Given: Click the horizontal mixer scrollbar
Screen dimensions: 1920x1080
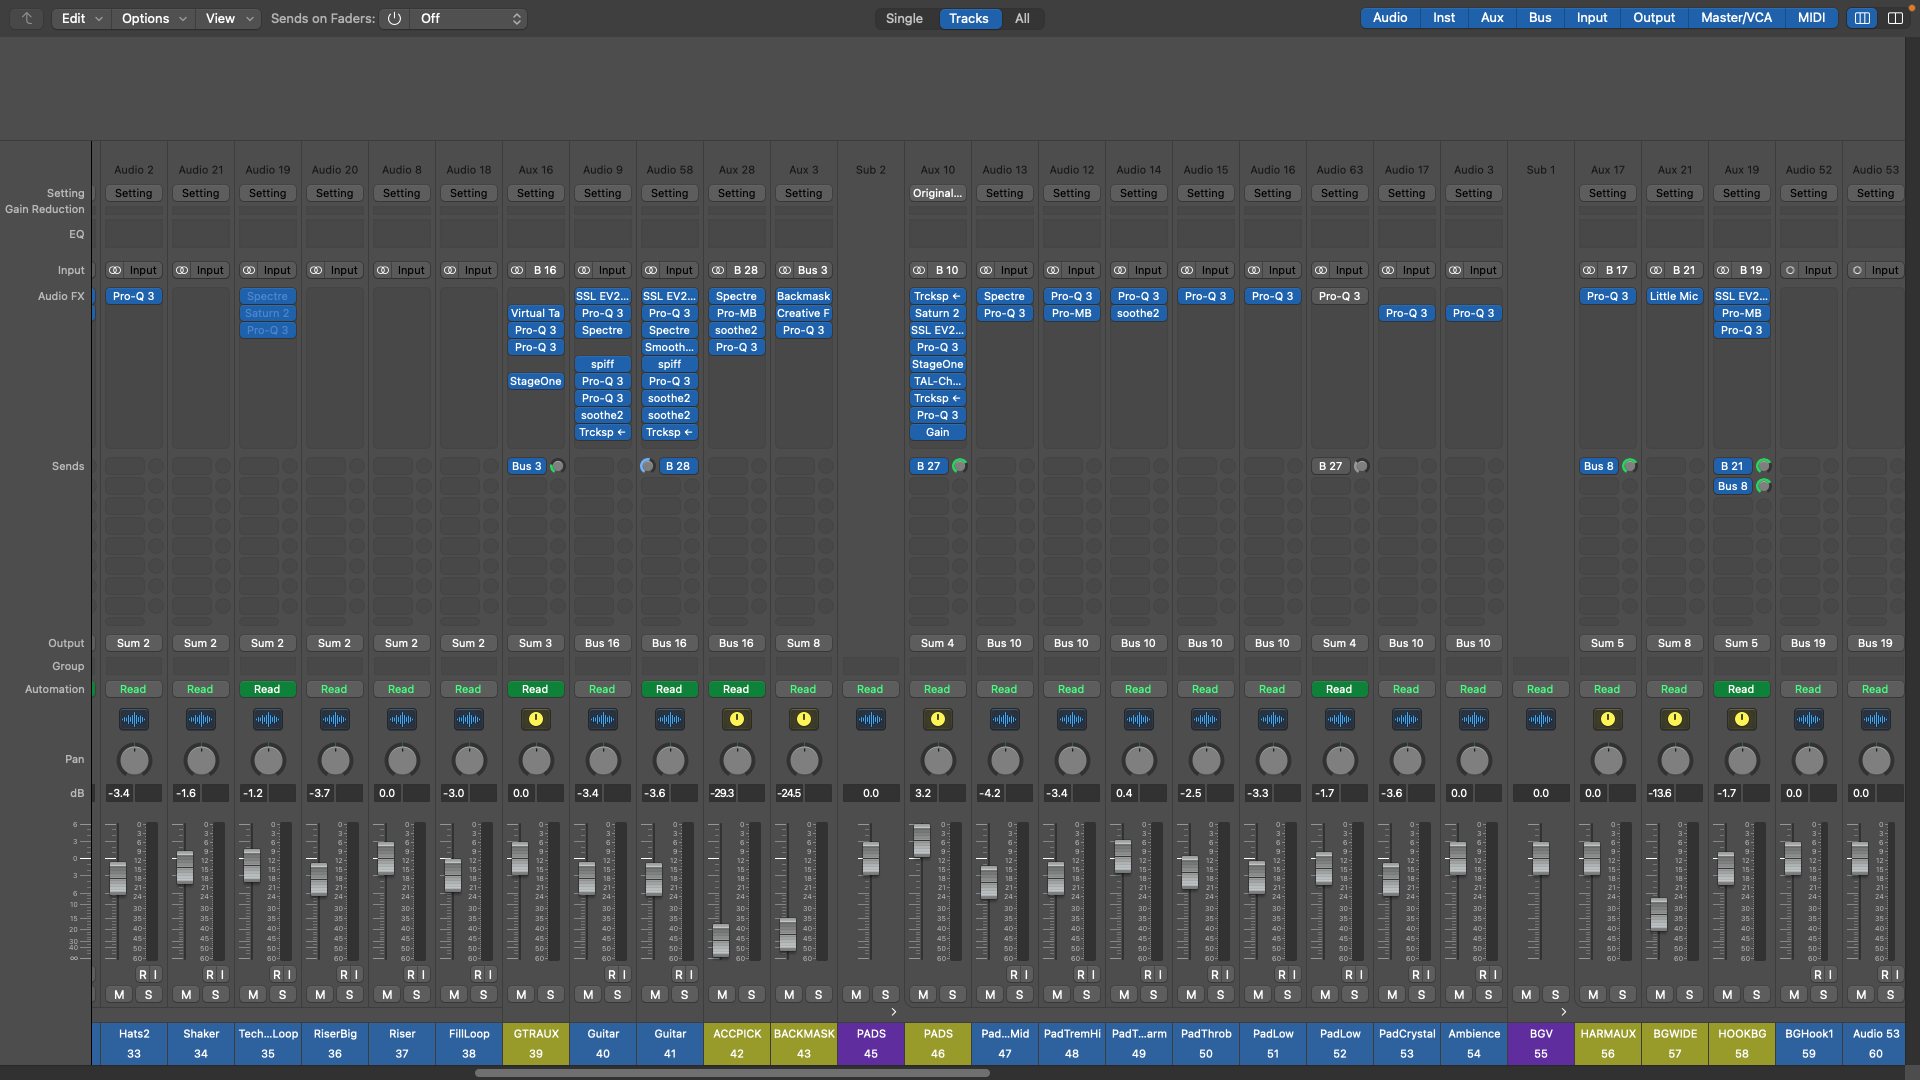Looking at the screenshot, I should [732, 1073].
